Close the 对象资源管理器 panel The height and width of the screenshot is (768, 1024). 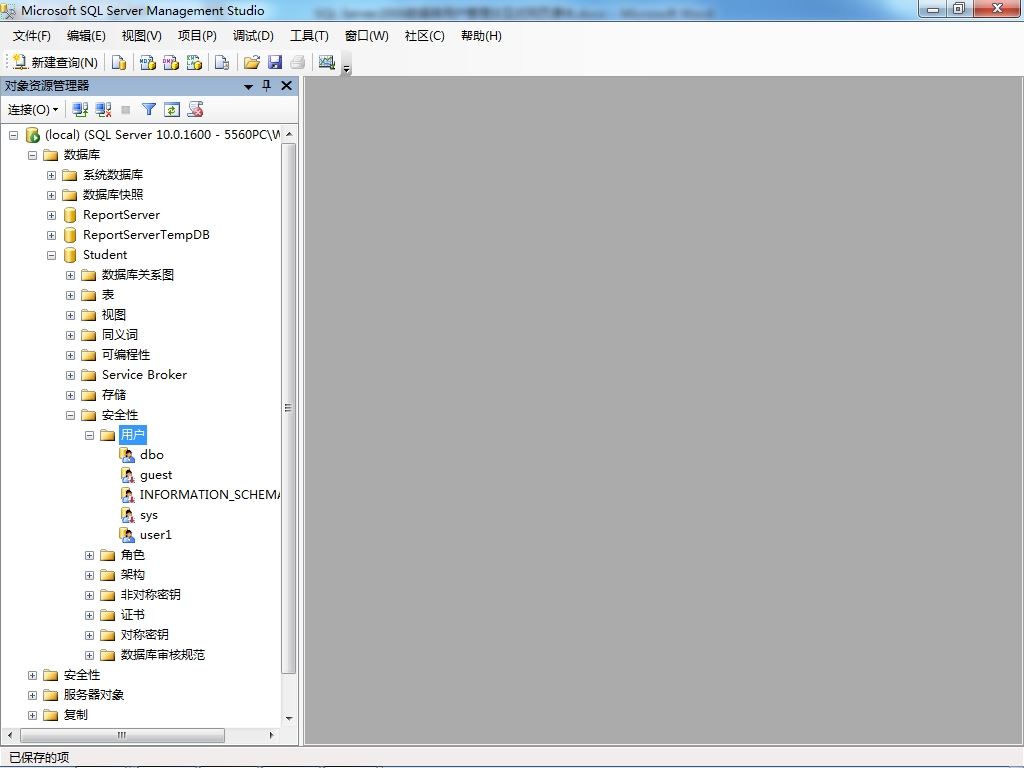coord(286,86)
